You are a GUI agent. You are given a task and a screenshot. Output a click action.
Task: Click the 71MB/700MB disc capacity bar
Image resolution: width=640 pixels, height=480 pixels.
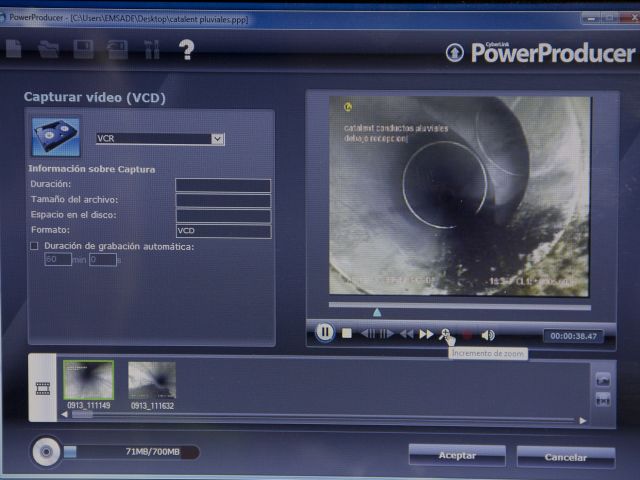(x=131, y=452)
